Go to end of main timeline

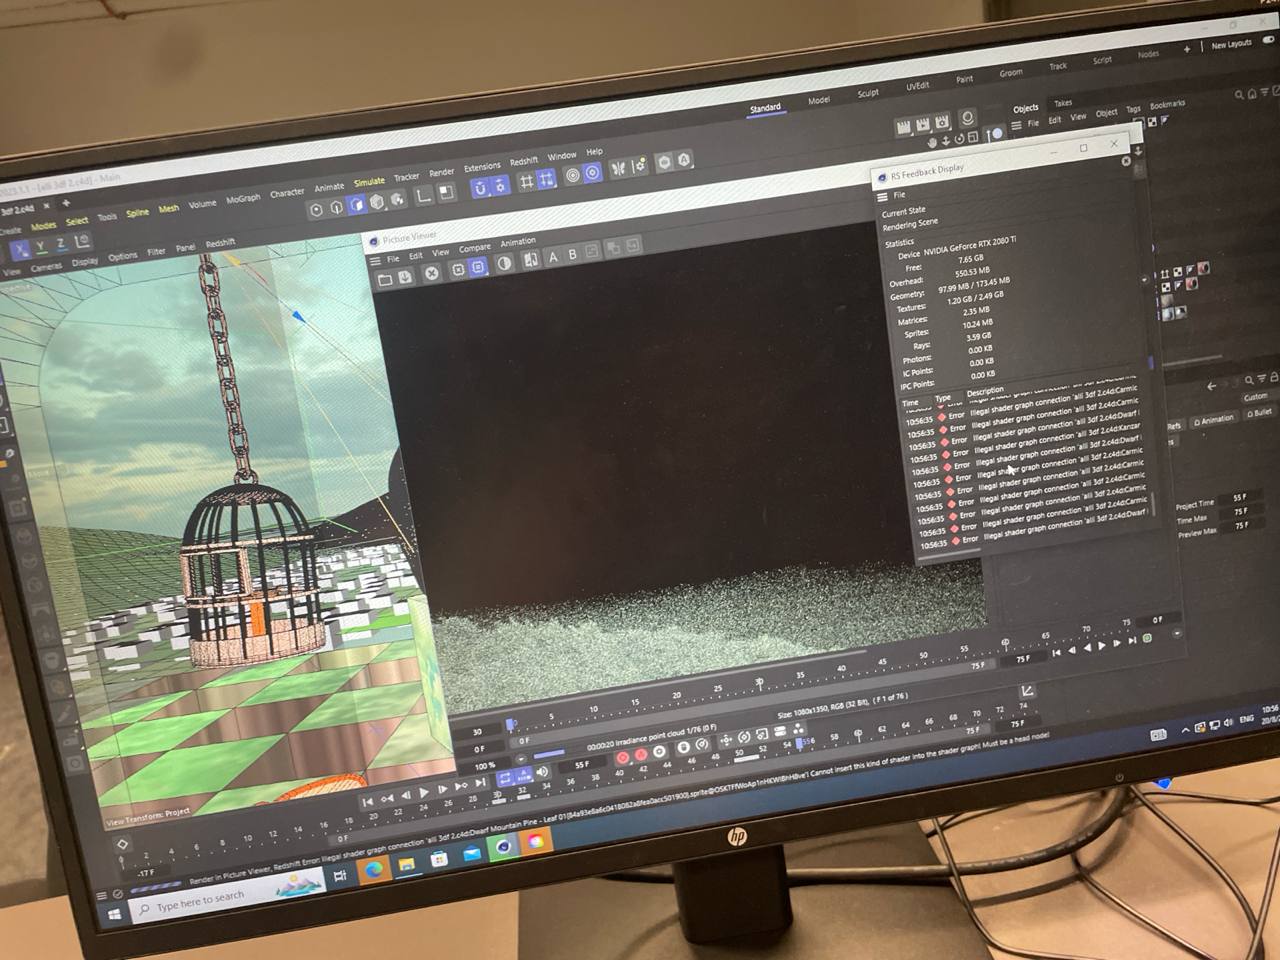[x=478, y=785]
